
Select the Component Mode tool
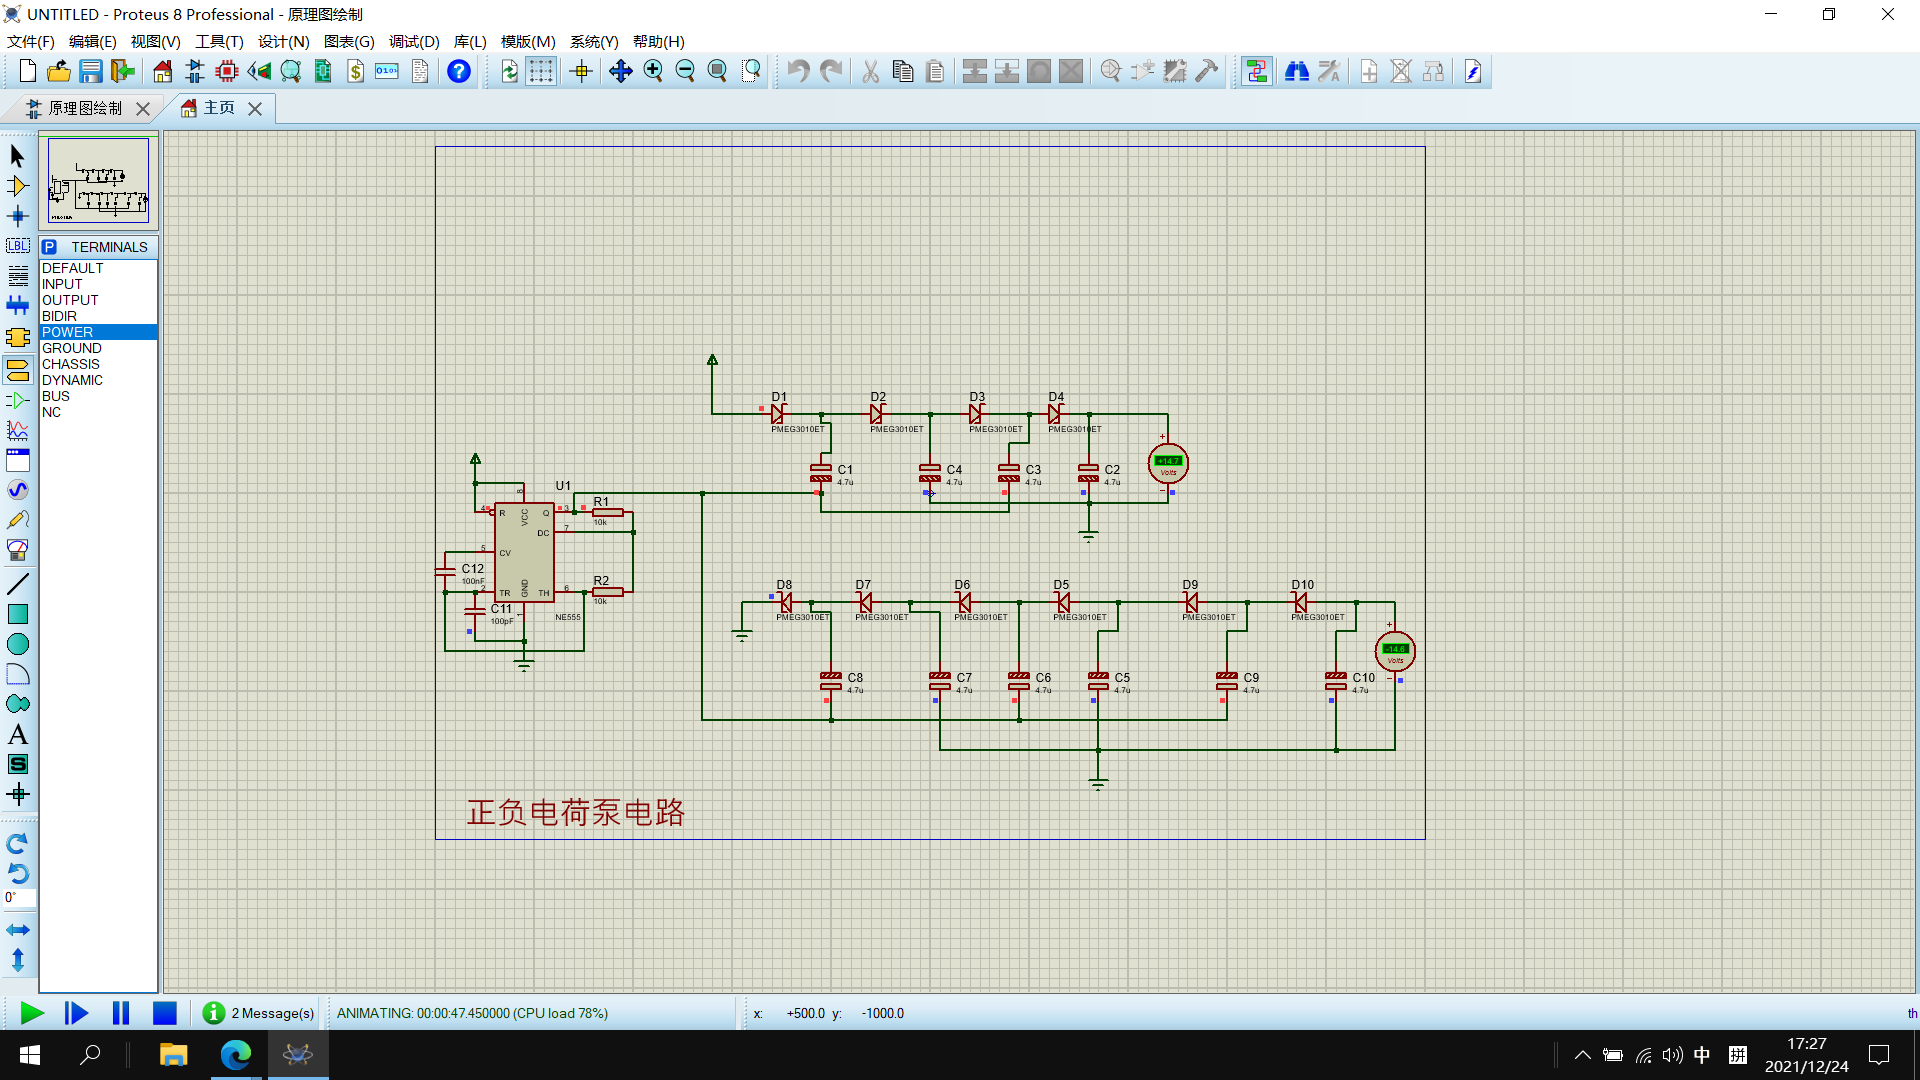pyautogui.click(x=17, y=186)
